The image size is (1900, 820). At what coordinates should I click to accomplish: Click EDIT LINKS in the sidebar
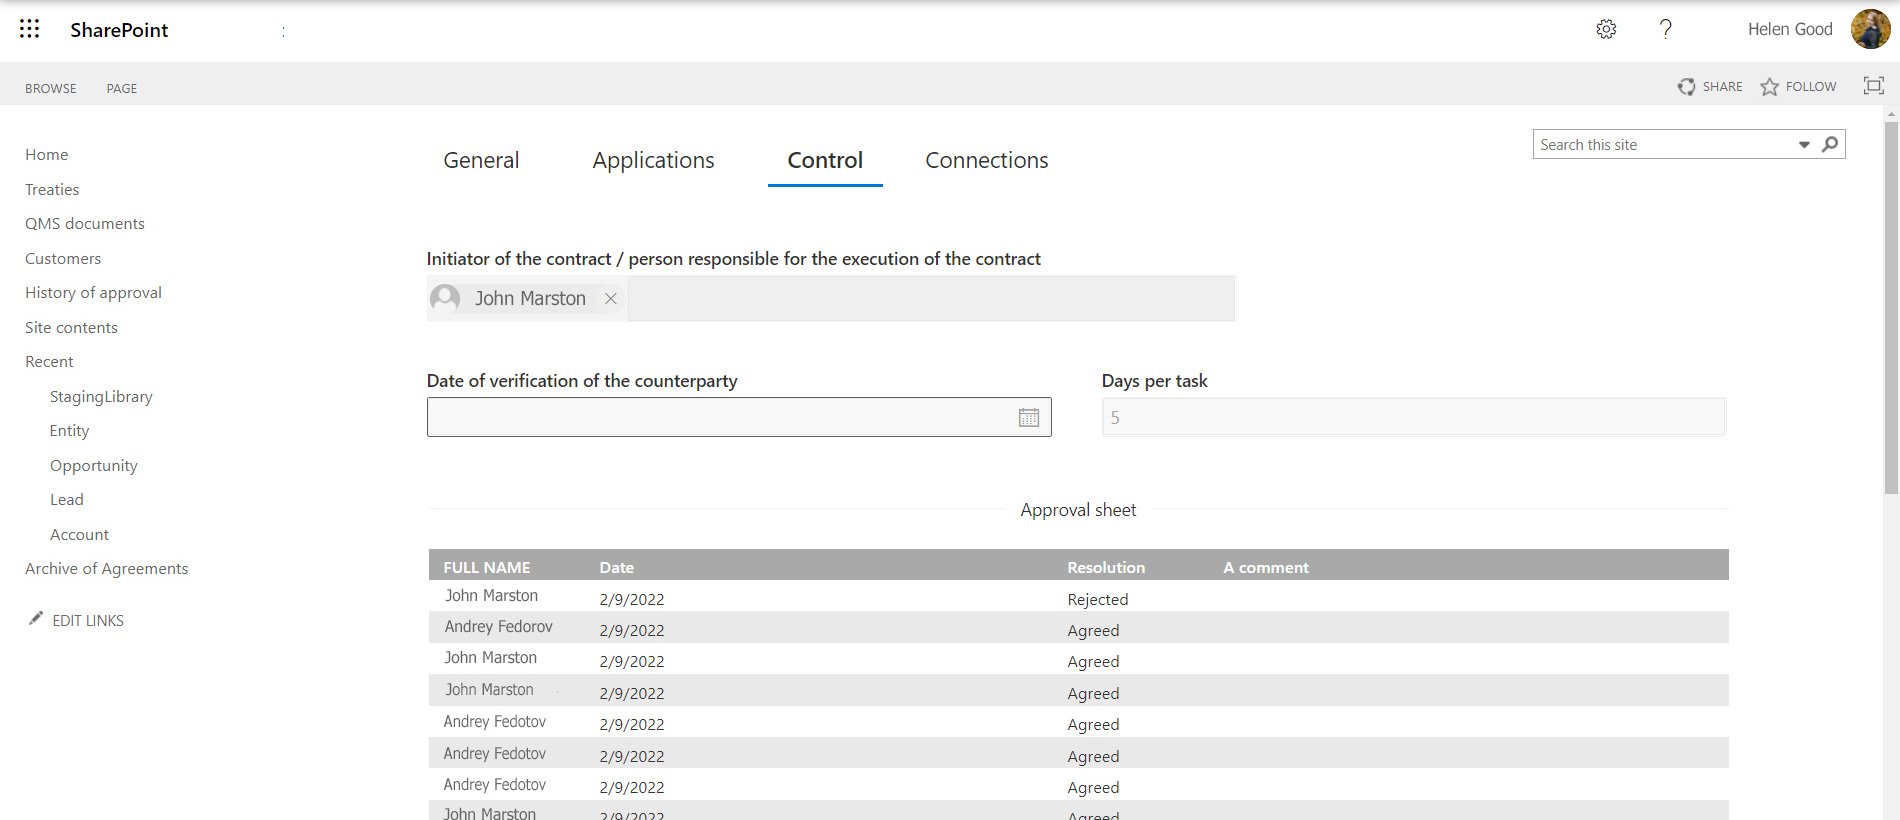click(88, 620)
